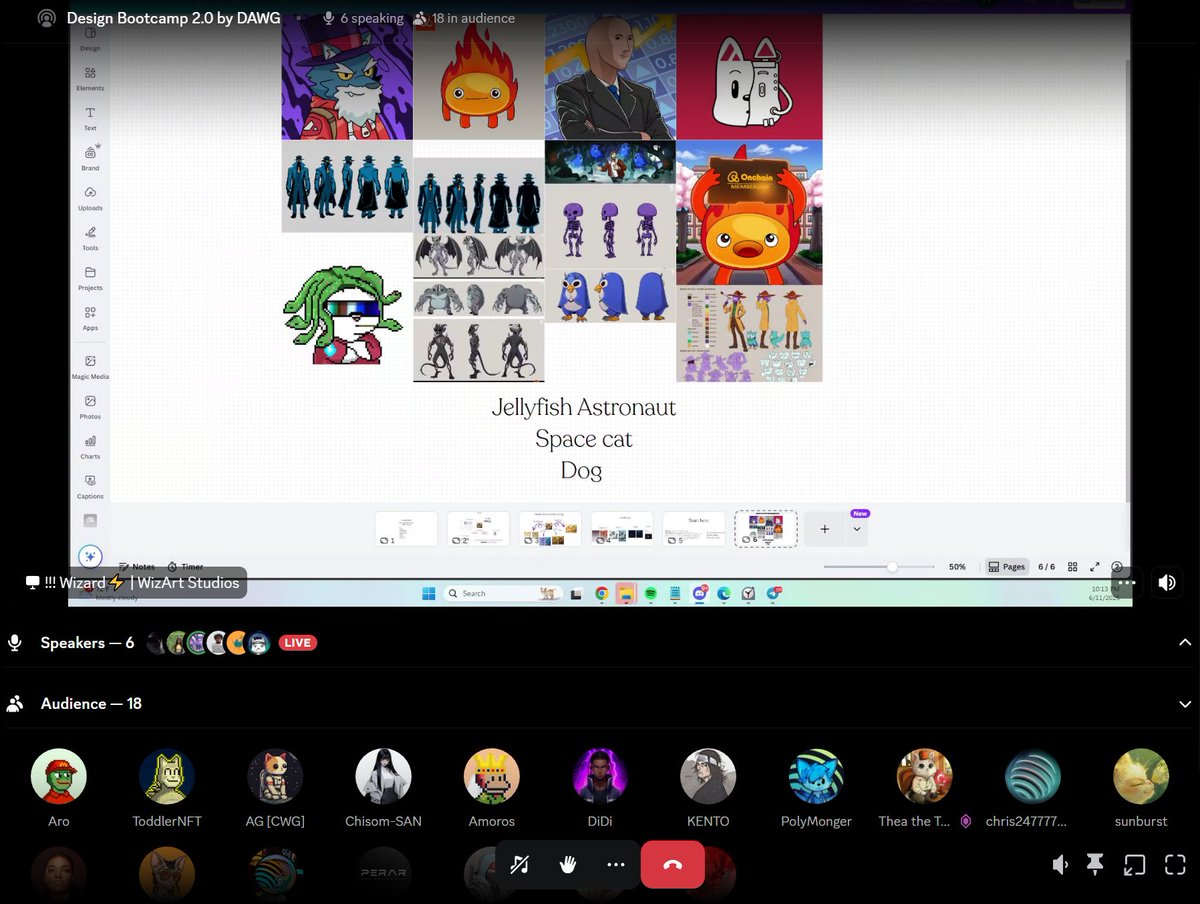1200x904 pixels.
Task: Open Notes in the Canva footer
Action: (x=137, y=567)
